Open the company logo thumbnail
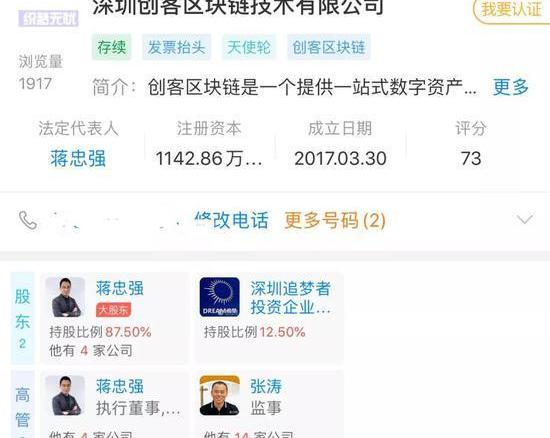The width and height of the screenshot is (550, 438). [48, 18]
